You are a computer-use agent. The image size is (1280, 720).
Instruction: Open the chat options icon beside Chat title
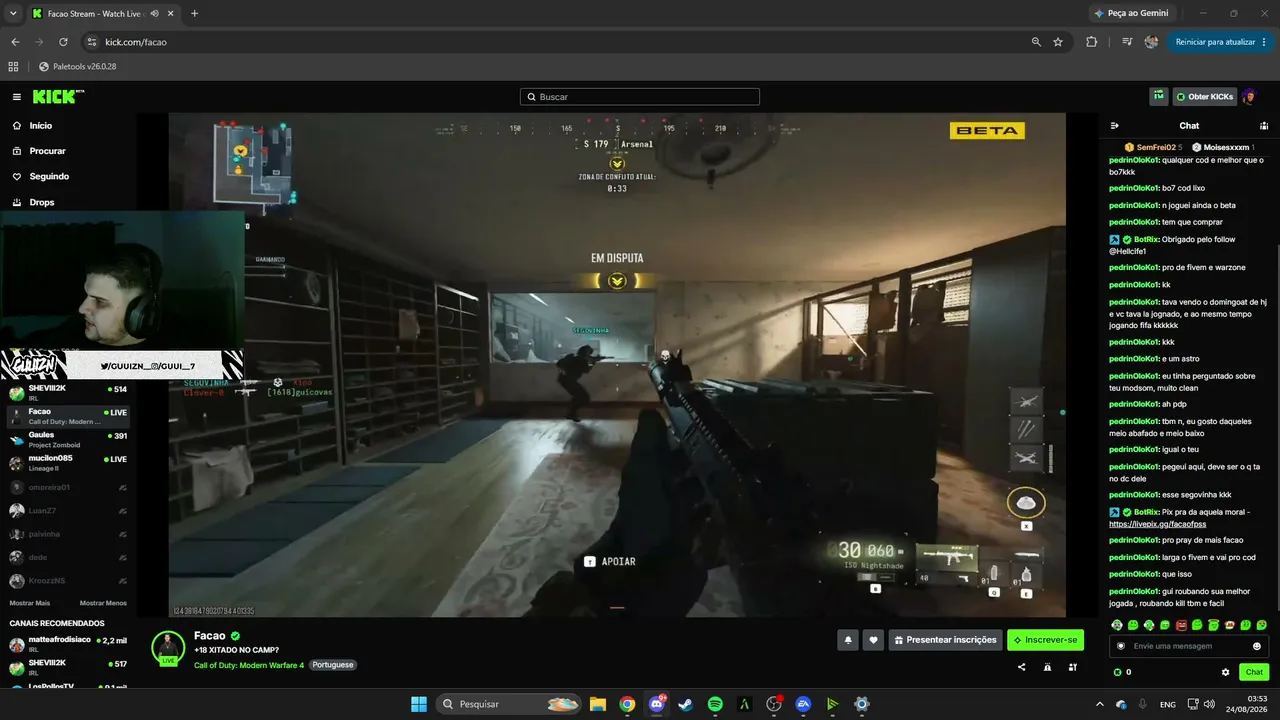tap(1264, 126)
